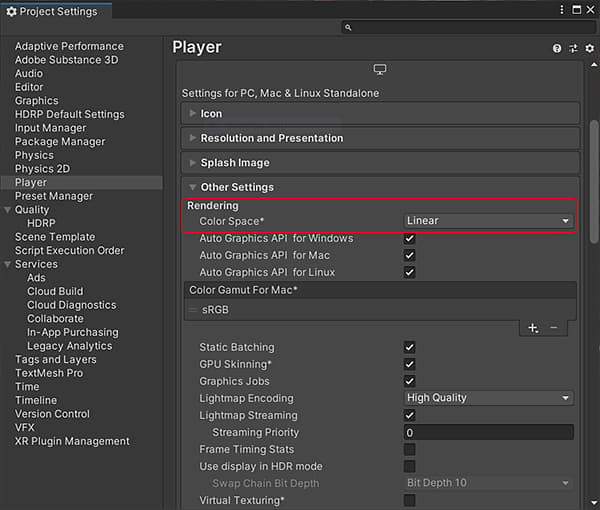Open XR Plugin Management settings
Screen dimensions: 600x510
click(x=72, y=441)
